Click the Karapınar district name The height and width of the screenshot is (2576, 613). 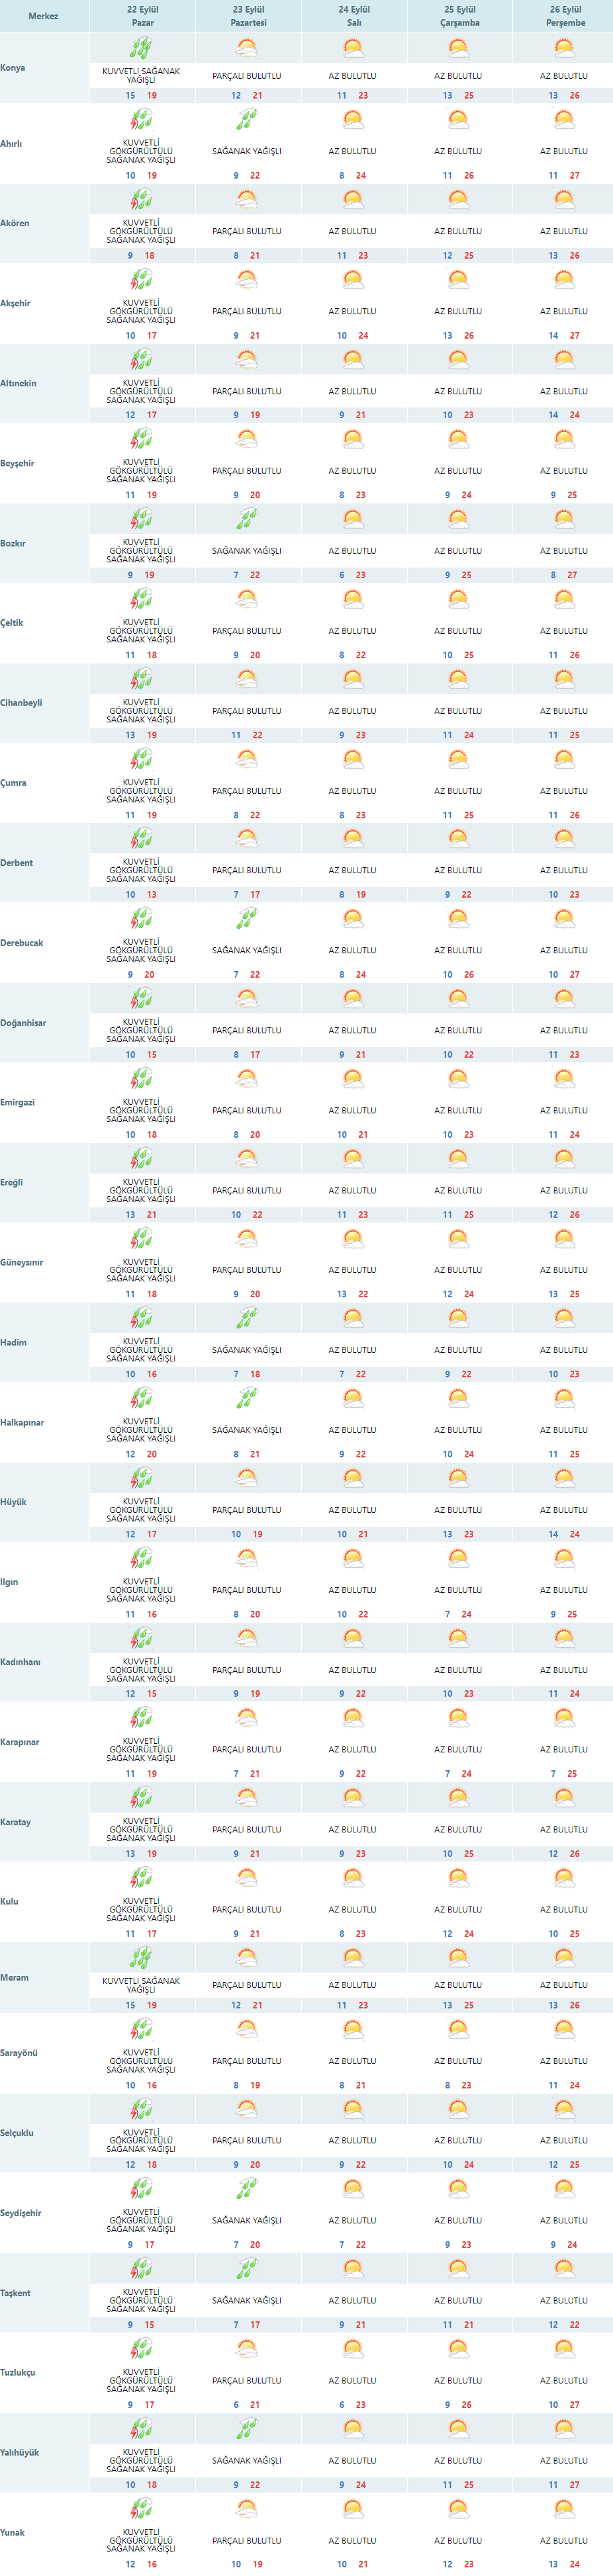coord(20,1742)
